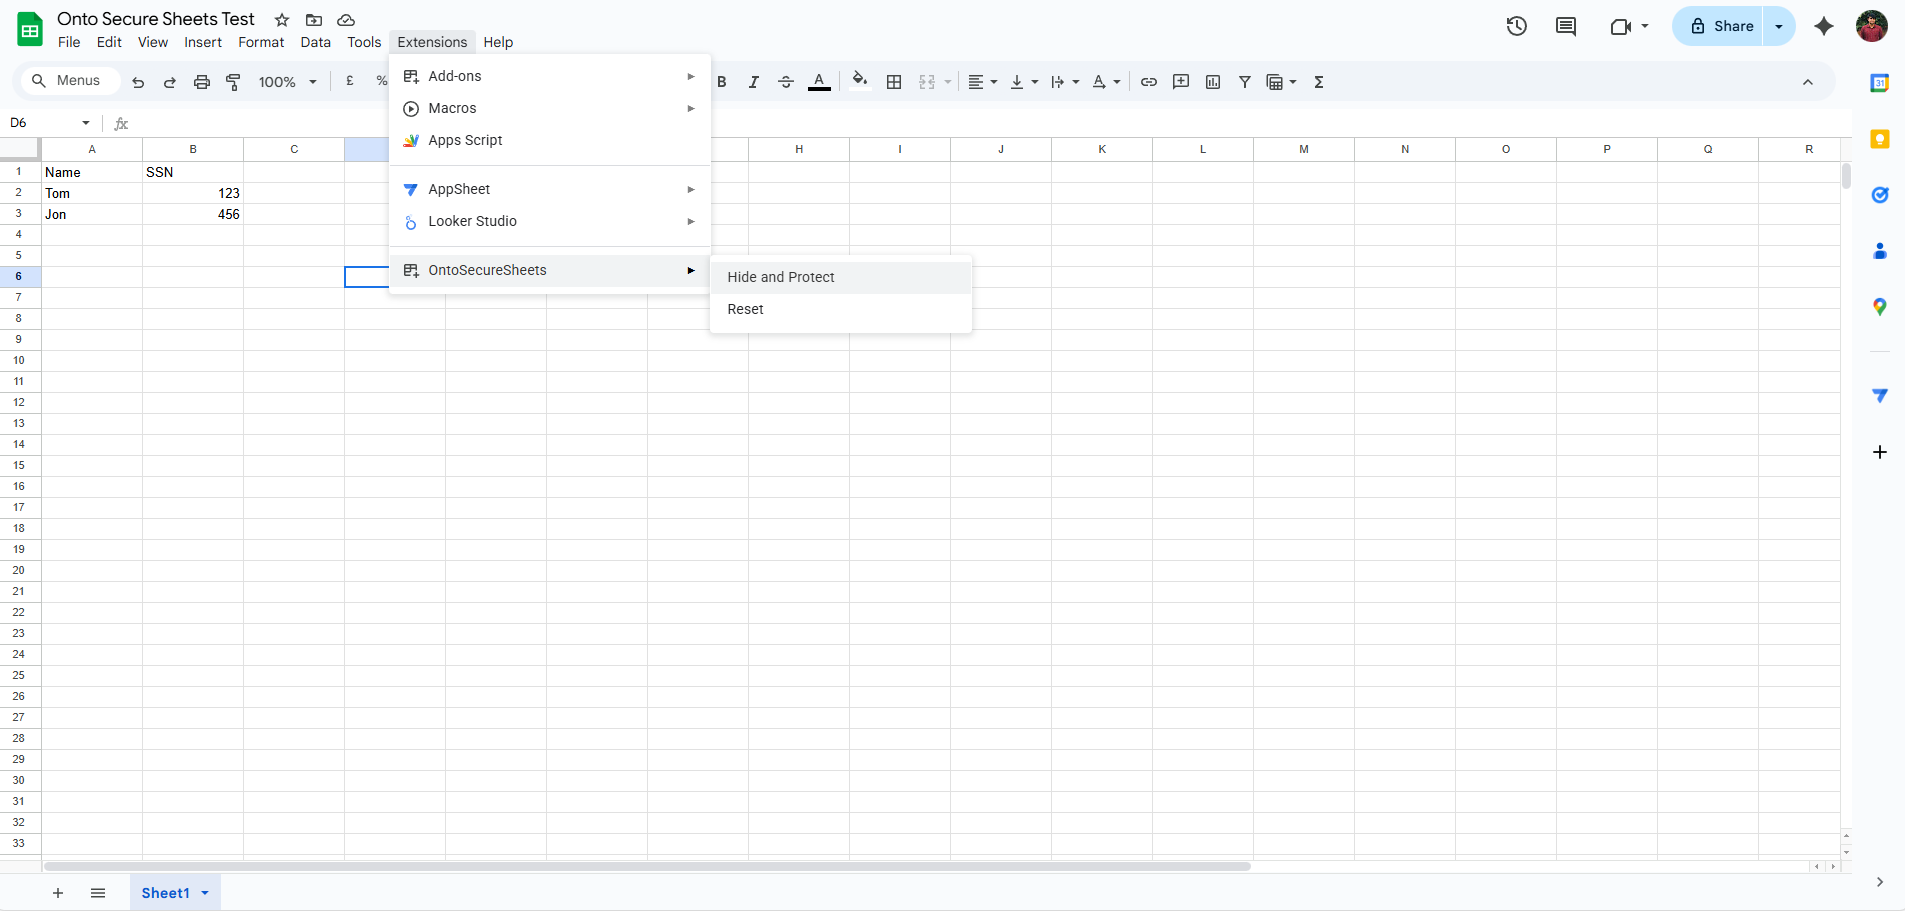Expand the Macros submenu
This screenshot has height=911, width=1905.
pos(452,108)
